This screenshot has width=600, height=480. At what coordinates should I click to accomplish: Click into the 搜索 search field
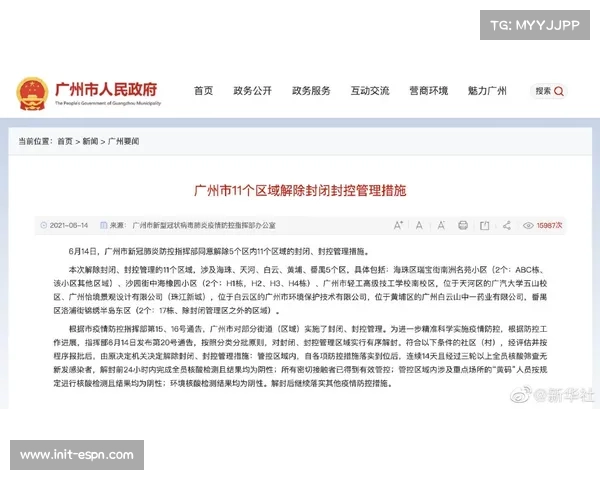pyautogui.click(x=541, y=91)
